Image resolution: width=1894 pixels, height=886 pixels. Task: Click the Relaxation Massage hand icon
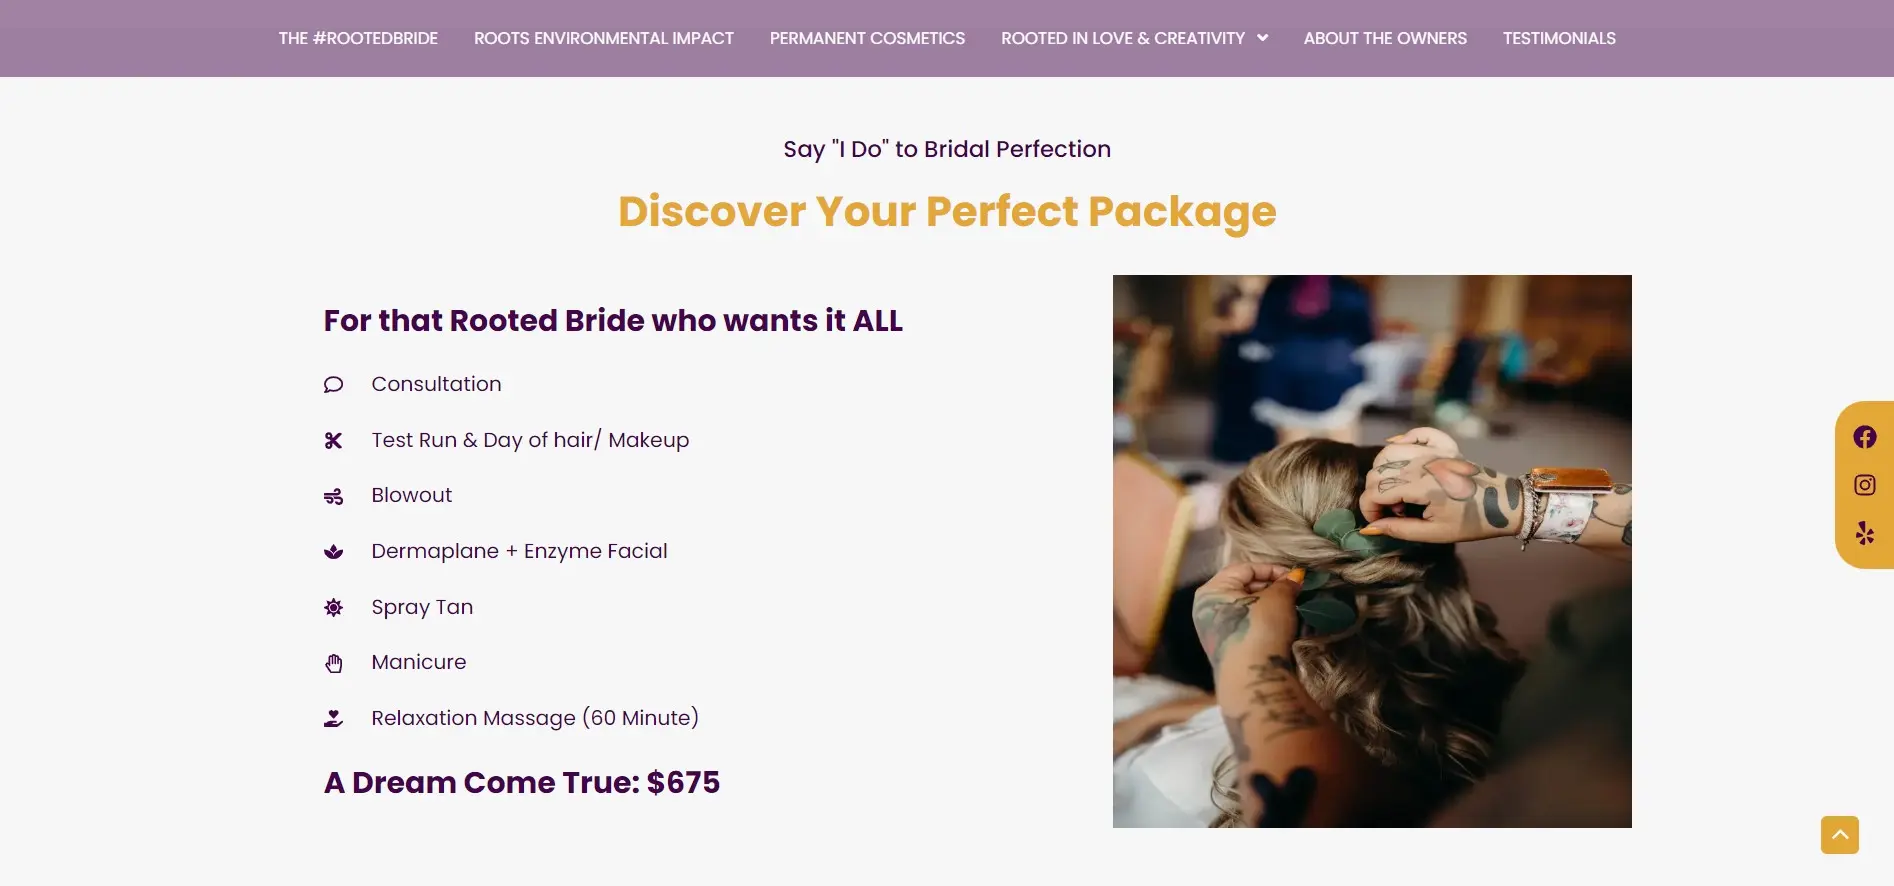[334, 718]
